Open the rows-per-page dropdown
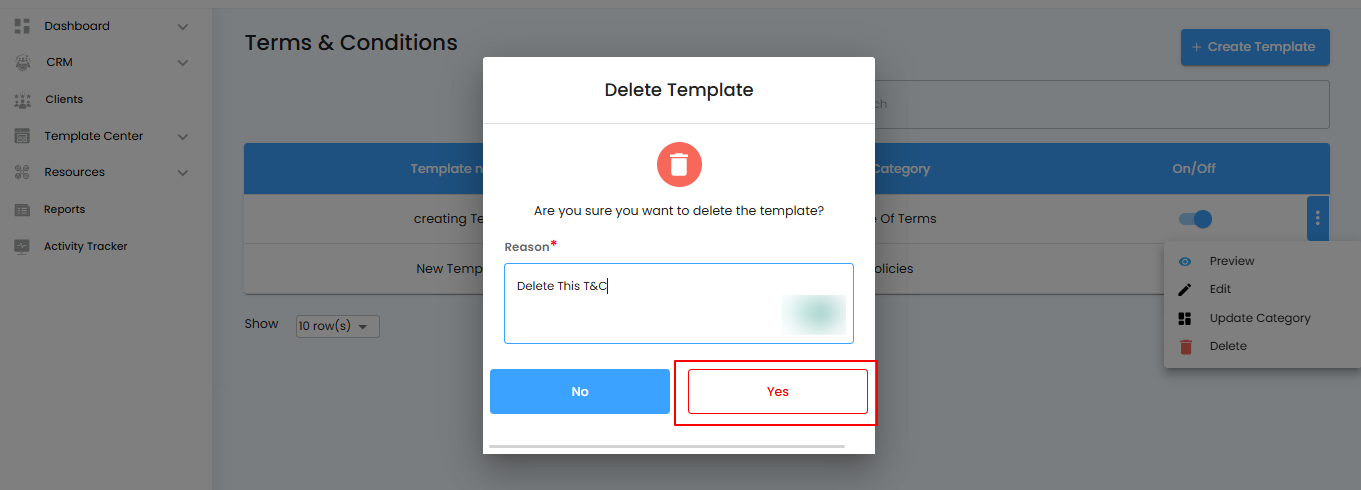The image size is (1361, 490). 338,326
